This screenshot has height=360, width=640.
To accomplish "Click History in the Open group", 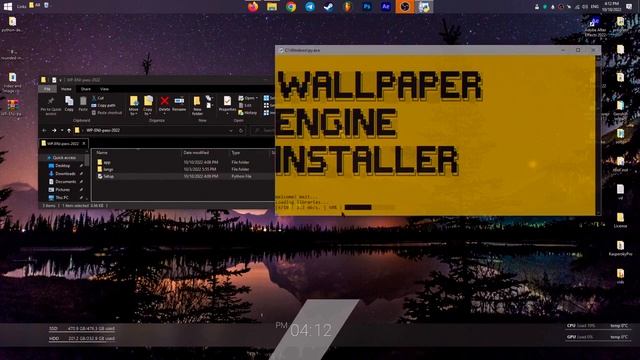I will tap(248, 113).
